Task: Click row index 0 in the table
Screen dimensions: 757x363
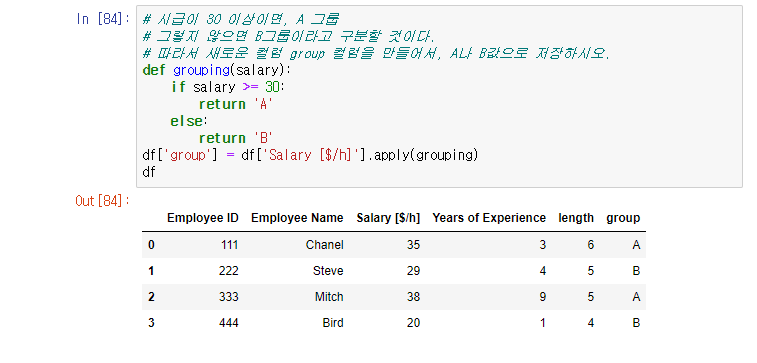Action: (151, 245)
